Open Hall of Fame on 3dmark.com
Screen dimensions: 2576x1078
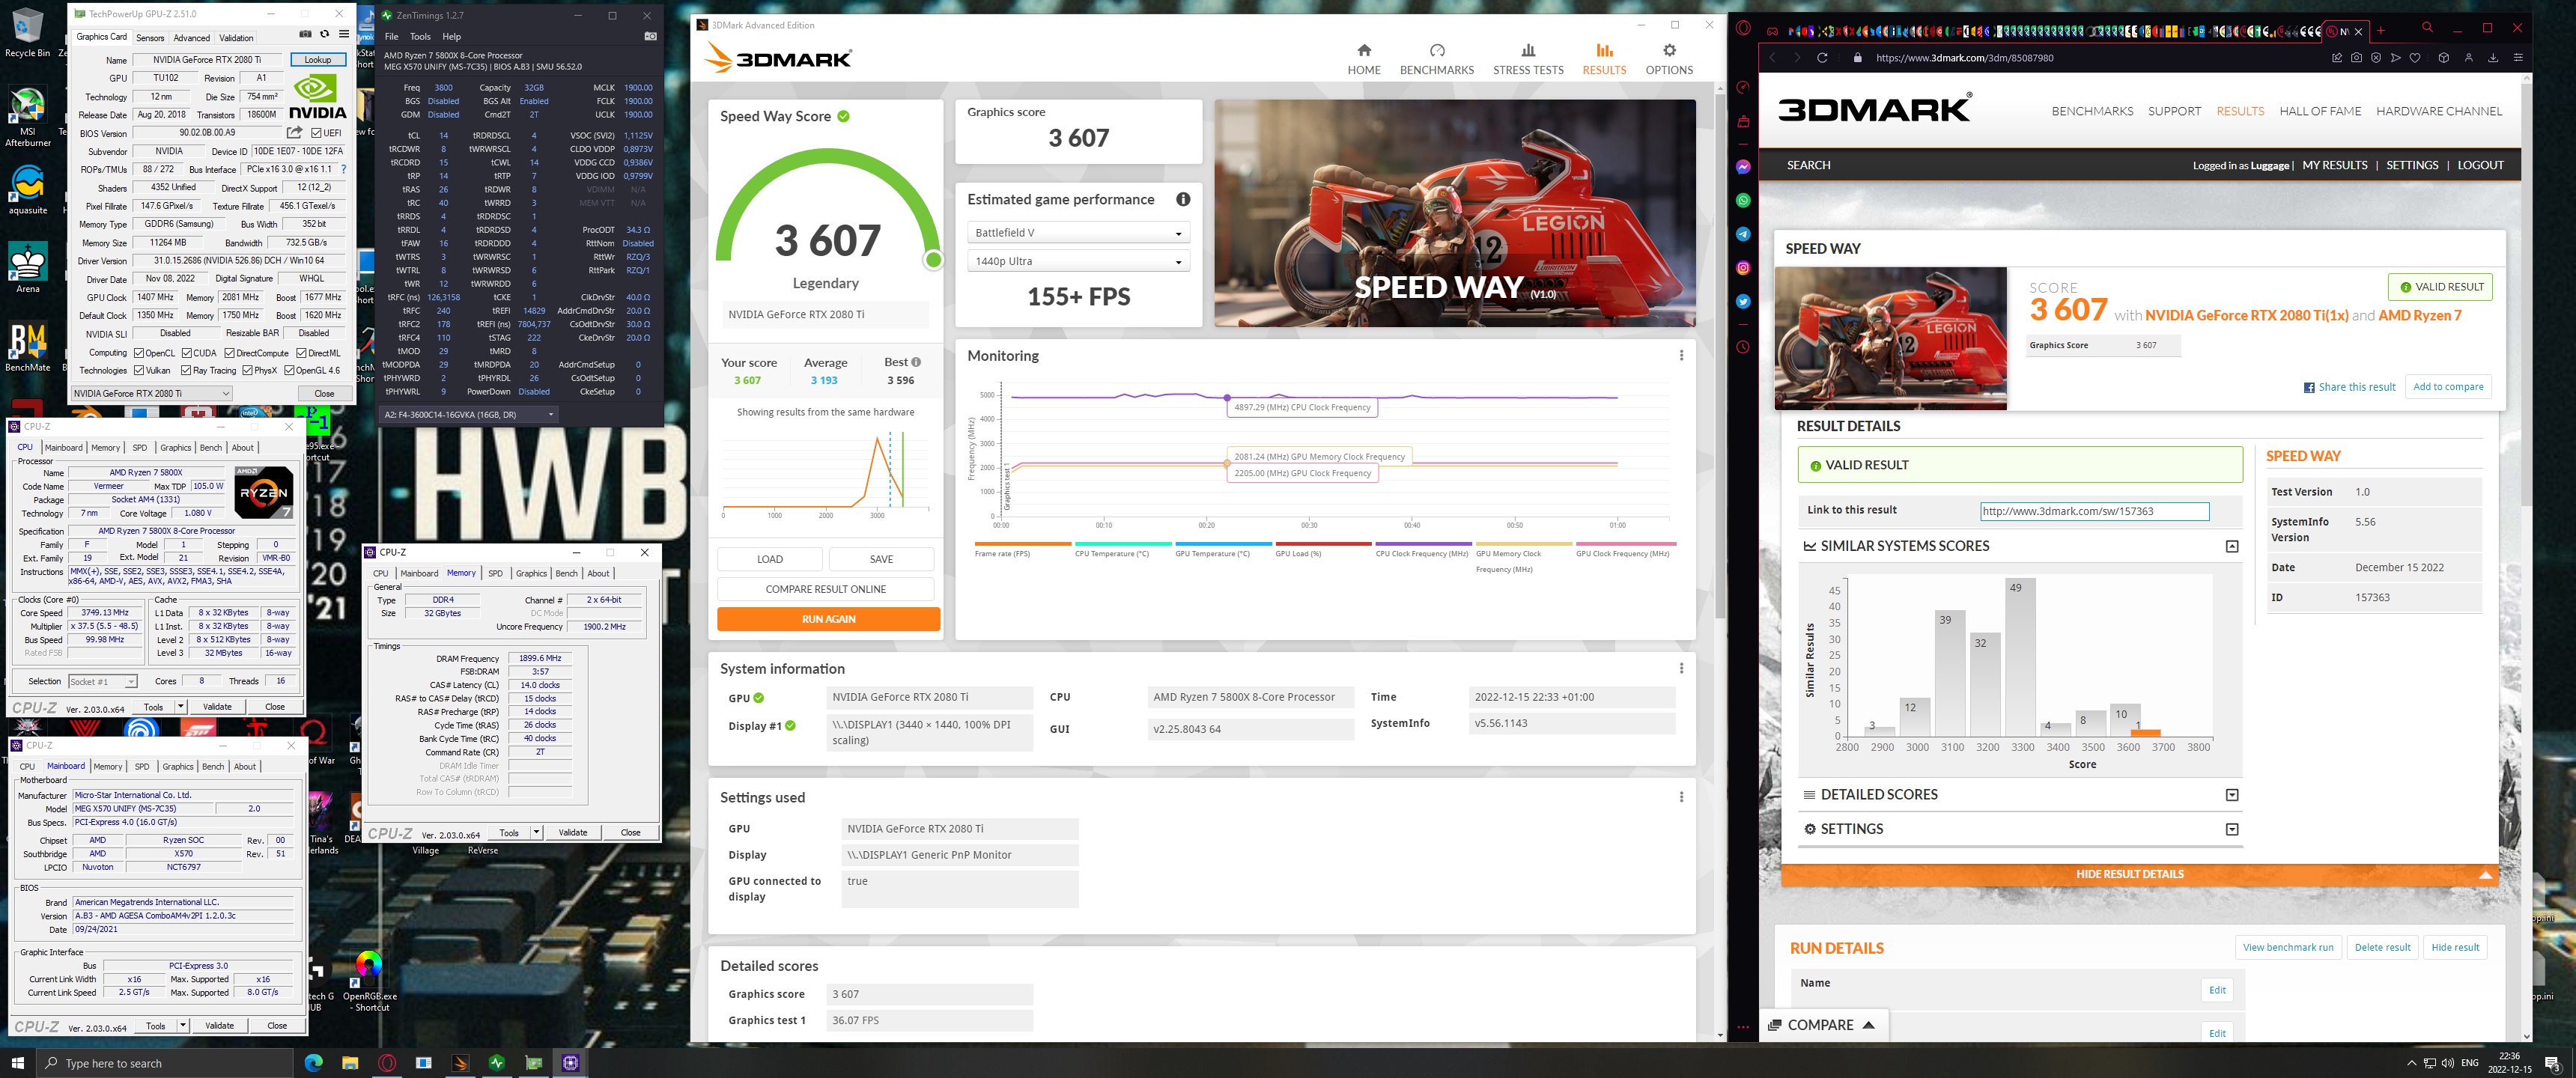2319,111
